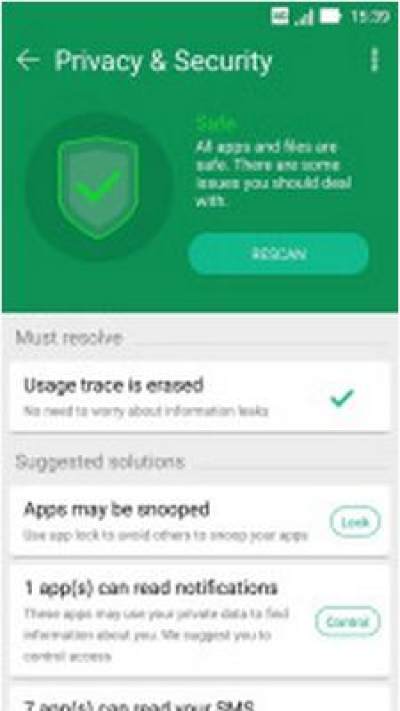Tap the Privacy & Security title
This screenshot has height=711, width=400.
[163, 61]
